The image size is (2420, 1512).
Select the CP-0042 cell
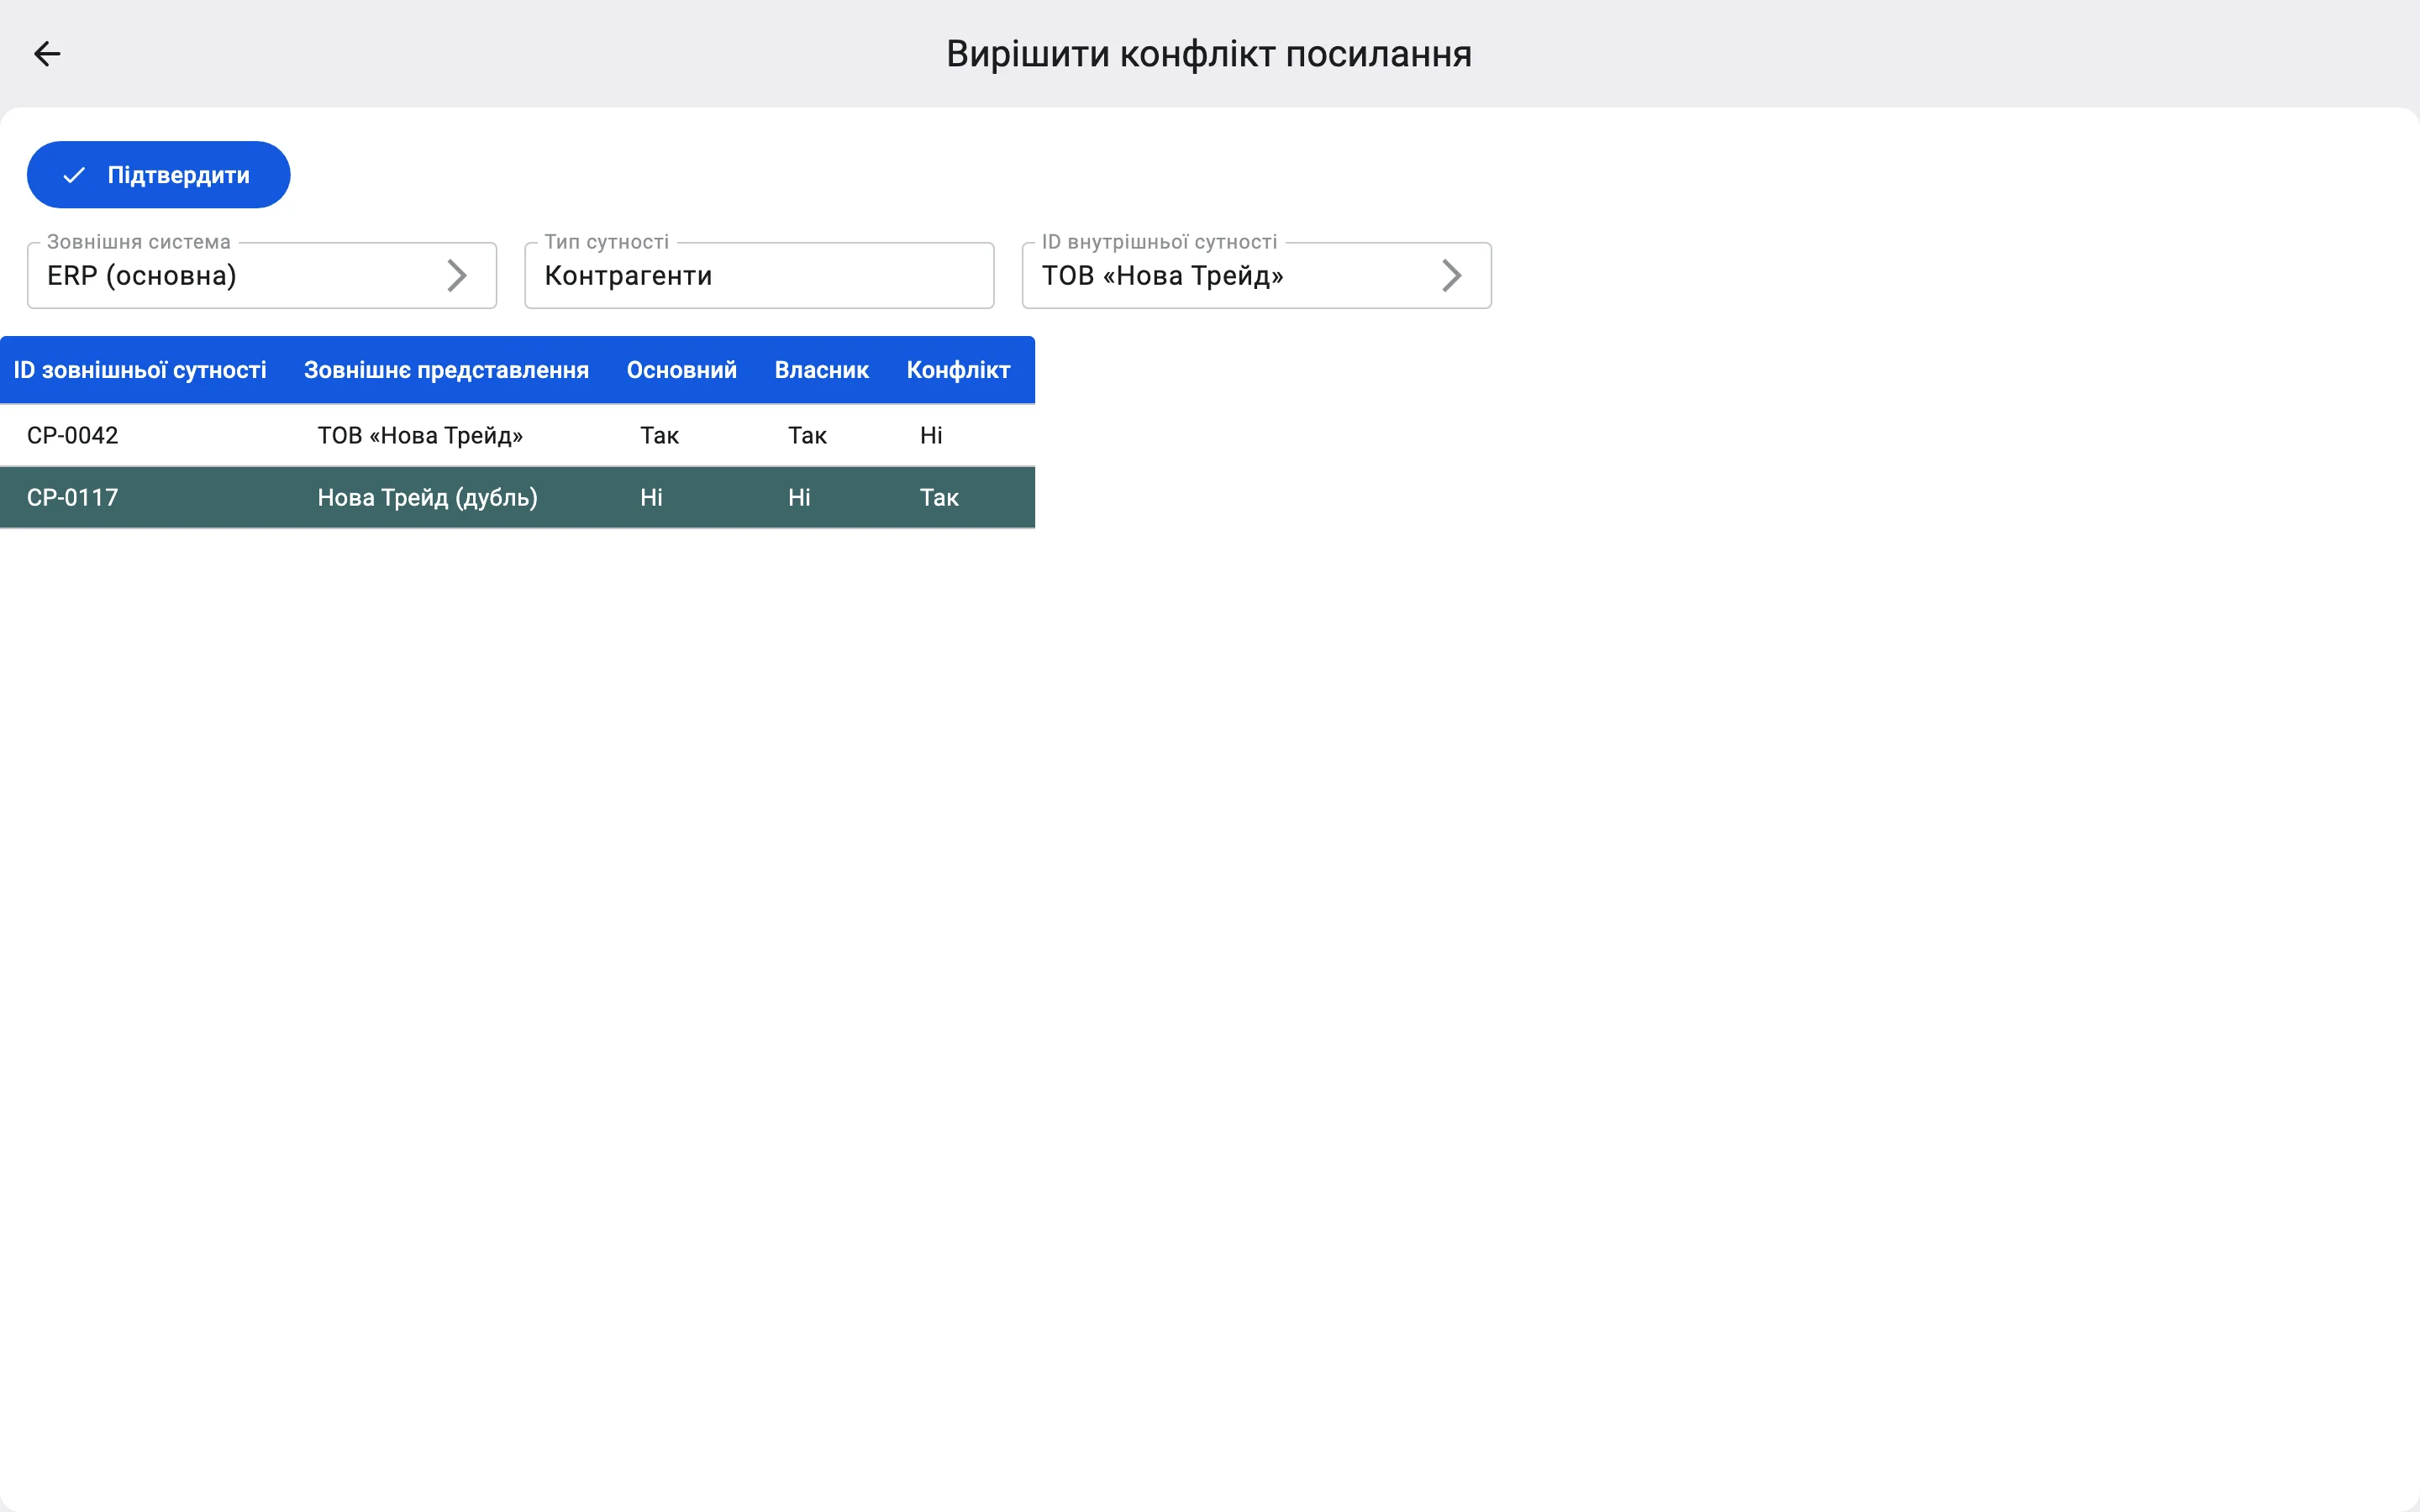click(x=72, y=435)
